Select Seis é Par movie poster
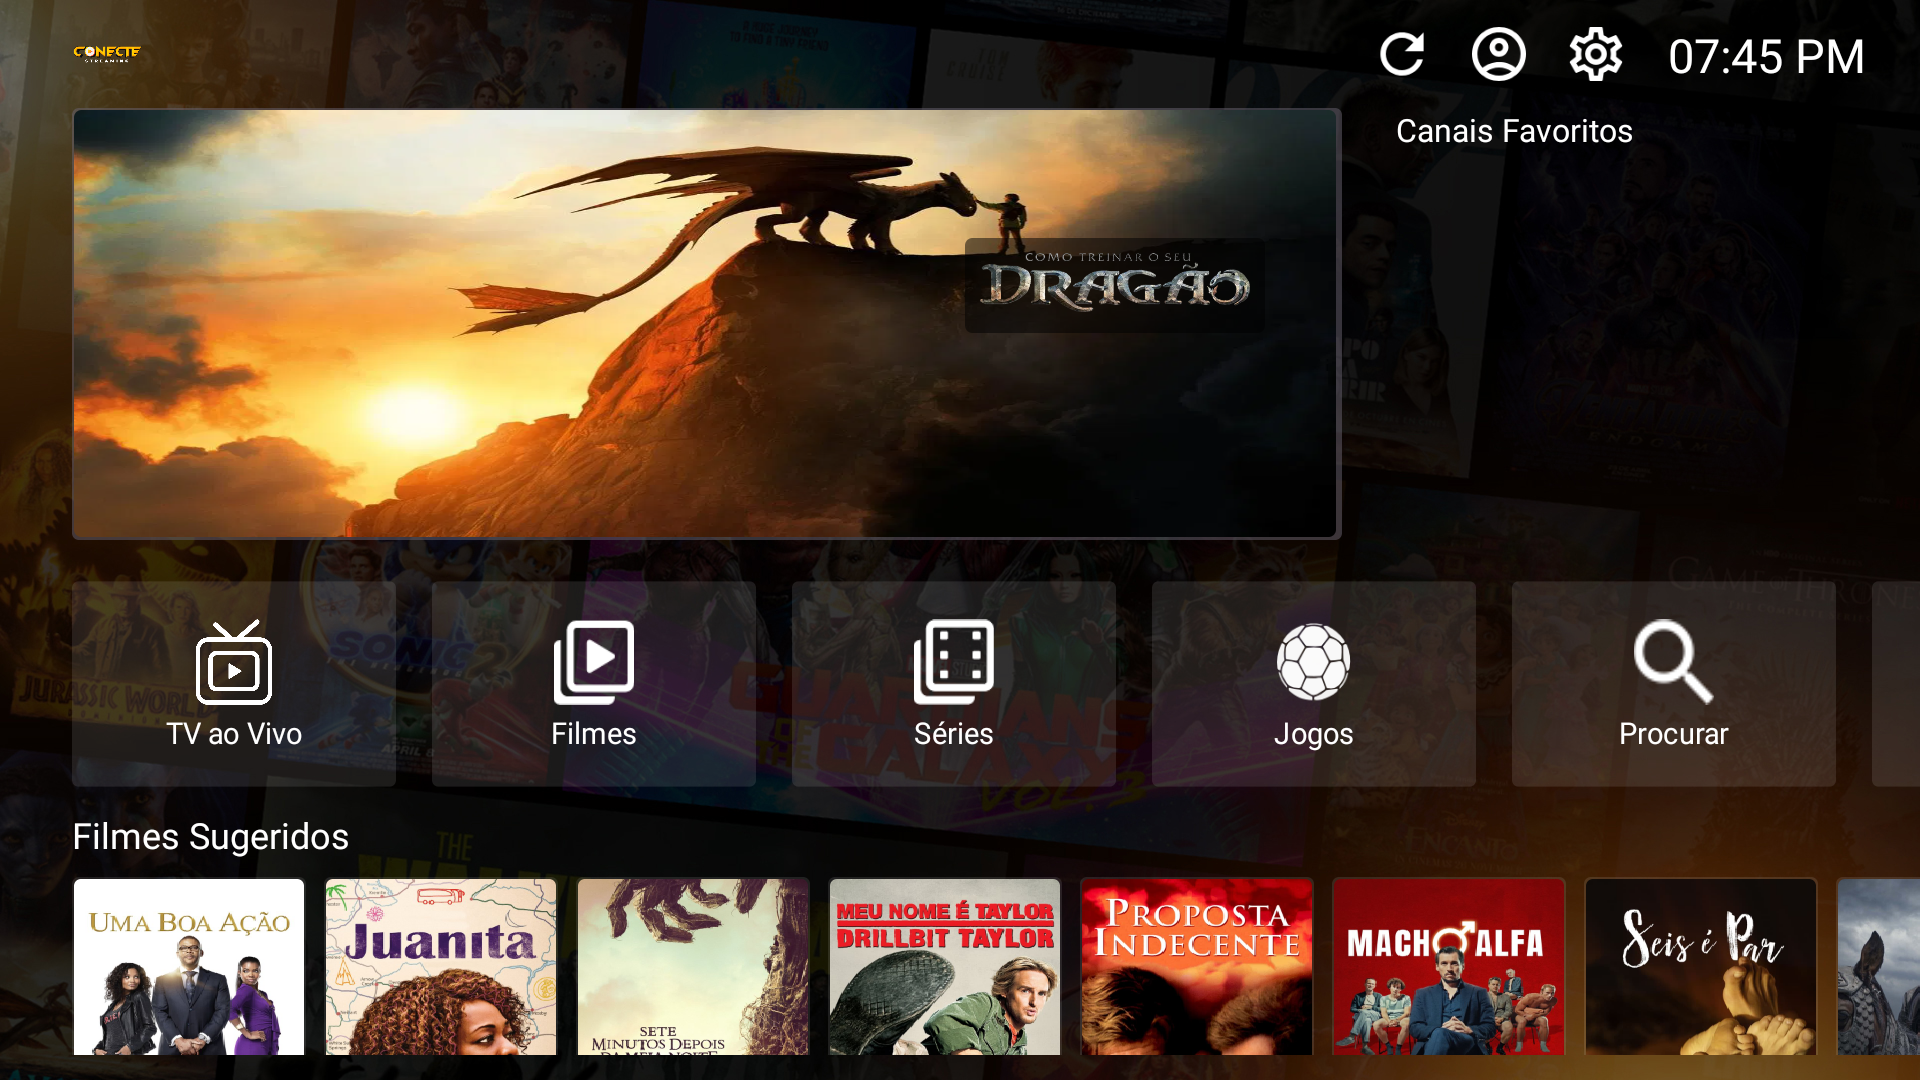The image size is (1920, 1080). tap(1701, 966)
